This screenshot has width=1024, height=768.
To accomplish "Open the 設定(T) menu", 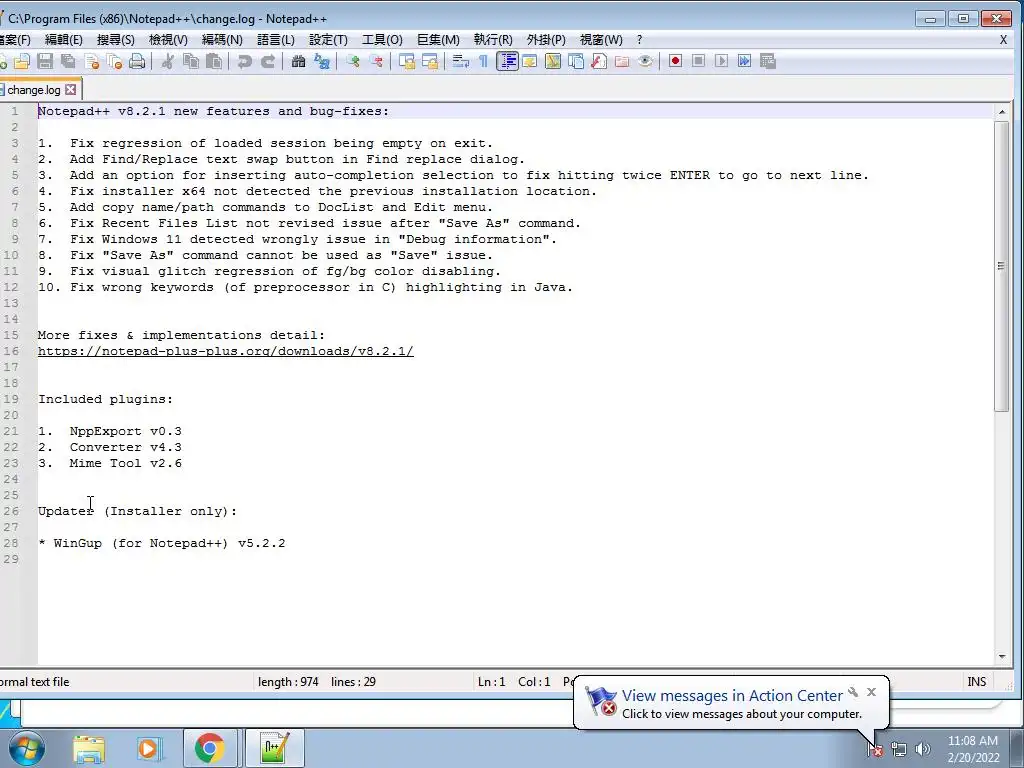I will click(x=328, y=40).
